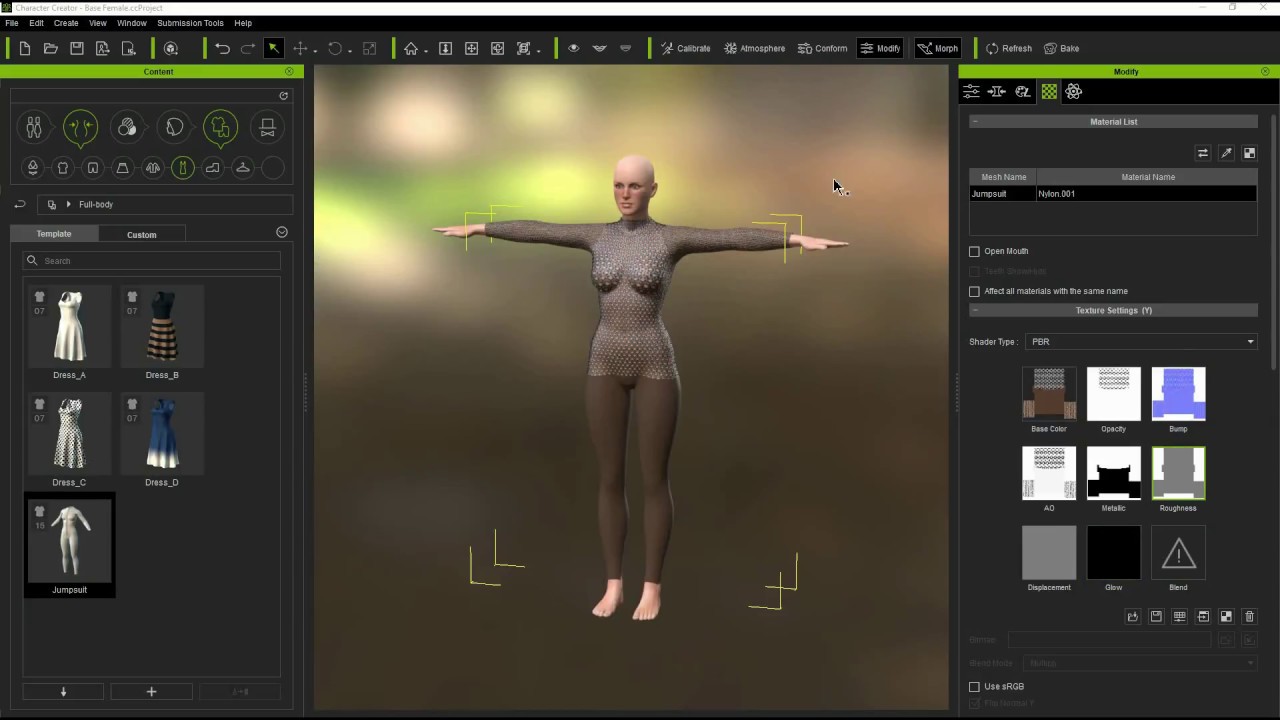Select the Roughness texture swatch
1280x720 pixels.
point(1178,473)
